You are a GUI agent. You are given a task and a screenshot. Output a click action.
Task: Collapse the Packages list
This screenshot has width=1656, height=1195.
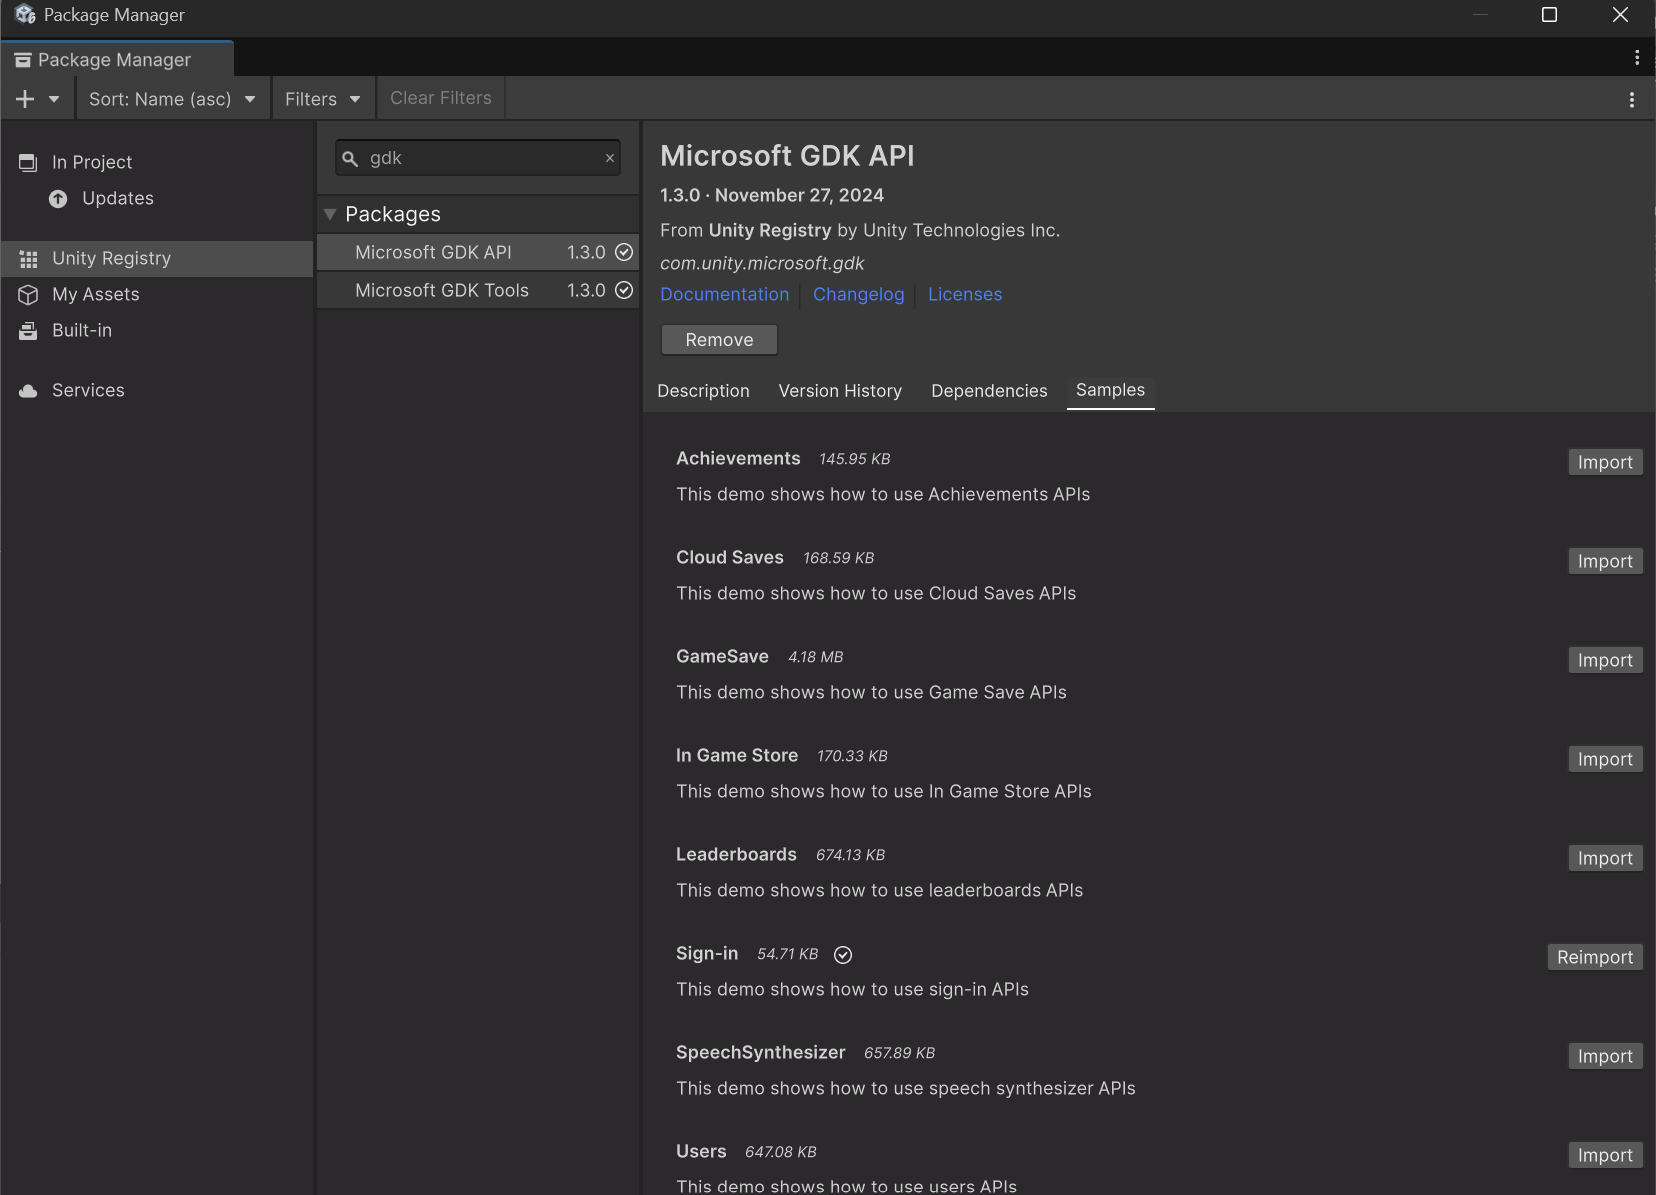pyautogui.click(x=331, y=213)
